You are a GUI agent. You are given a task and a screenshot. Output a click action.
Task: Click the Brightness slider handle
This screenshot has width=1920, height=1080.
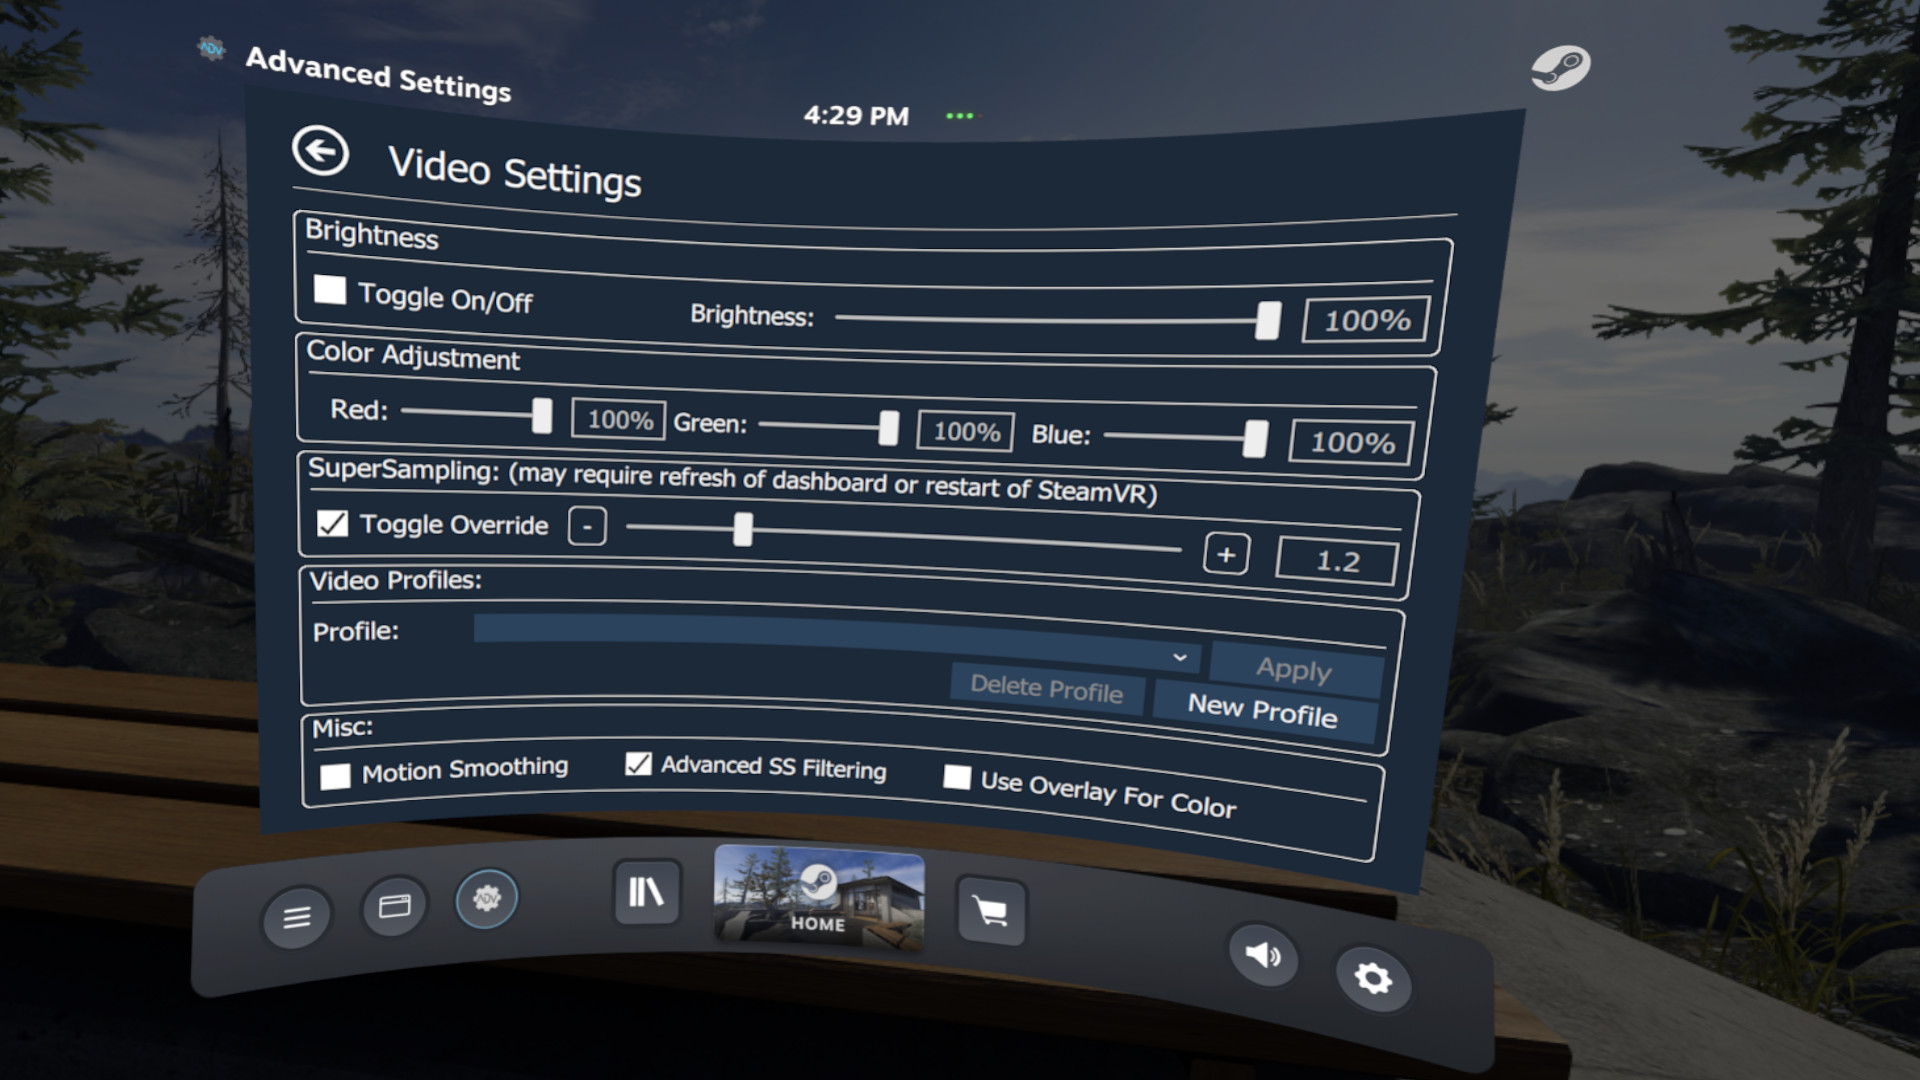coord(1268,321)
